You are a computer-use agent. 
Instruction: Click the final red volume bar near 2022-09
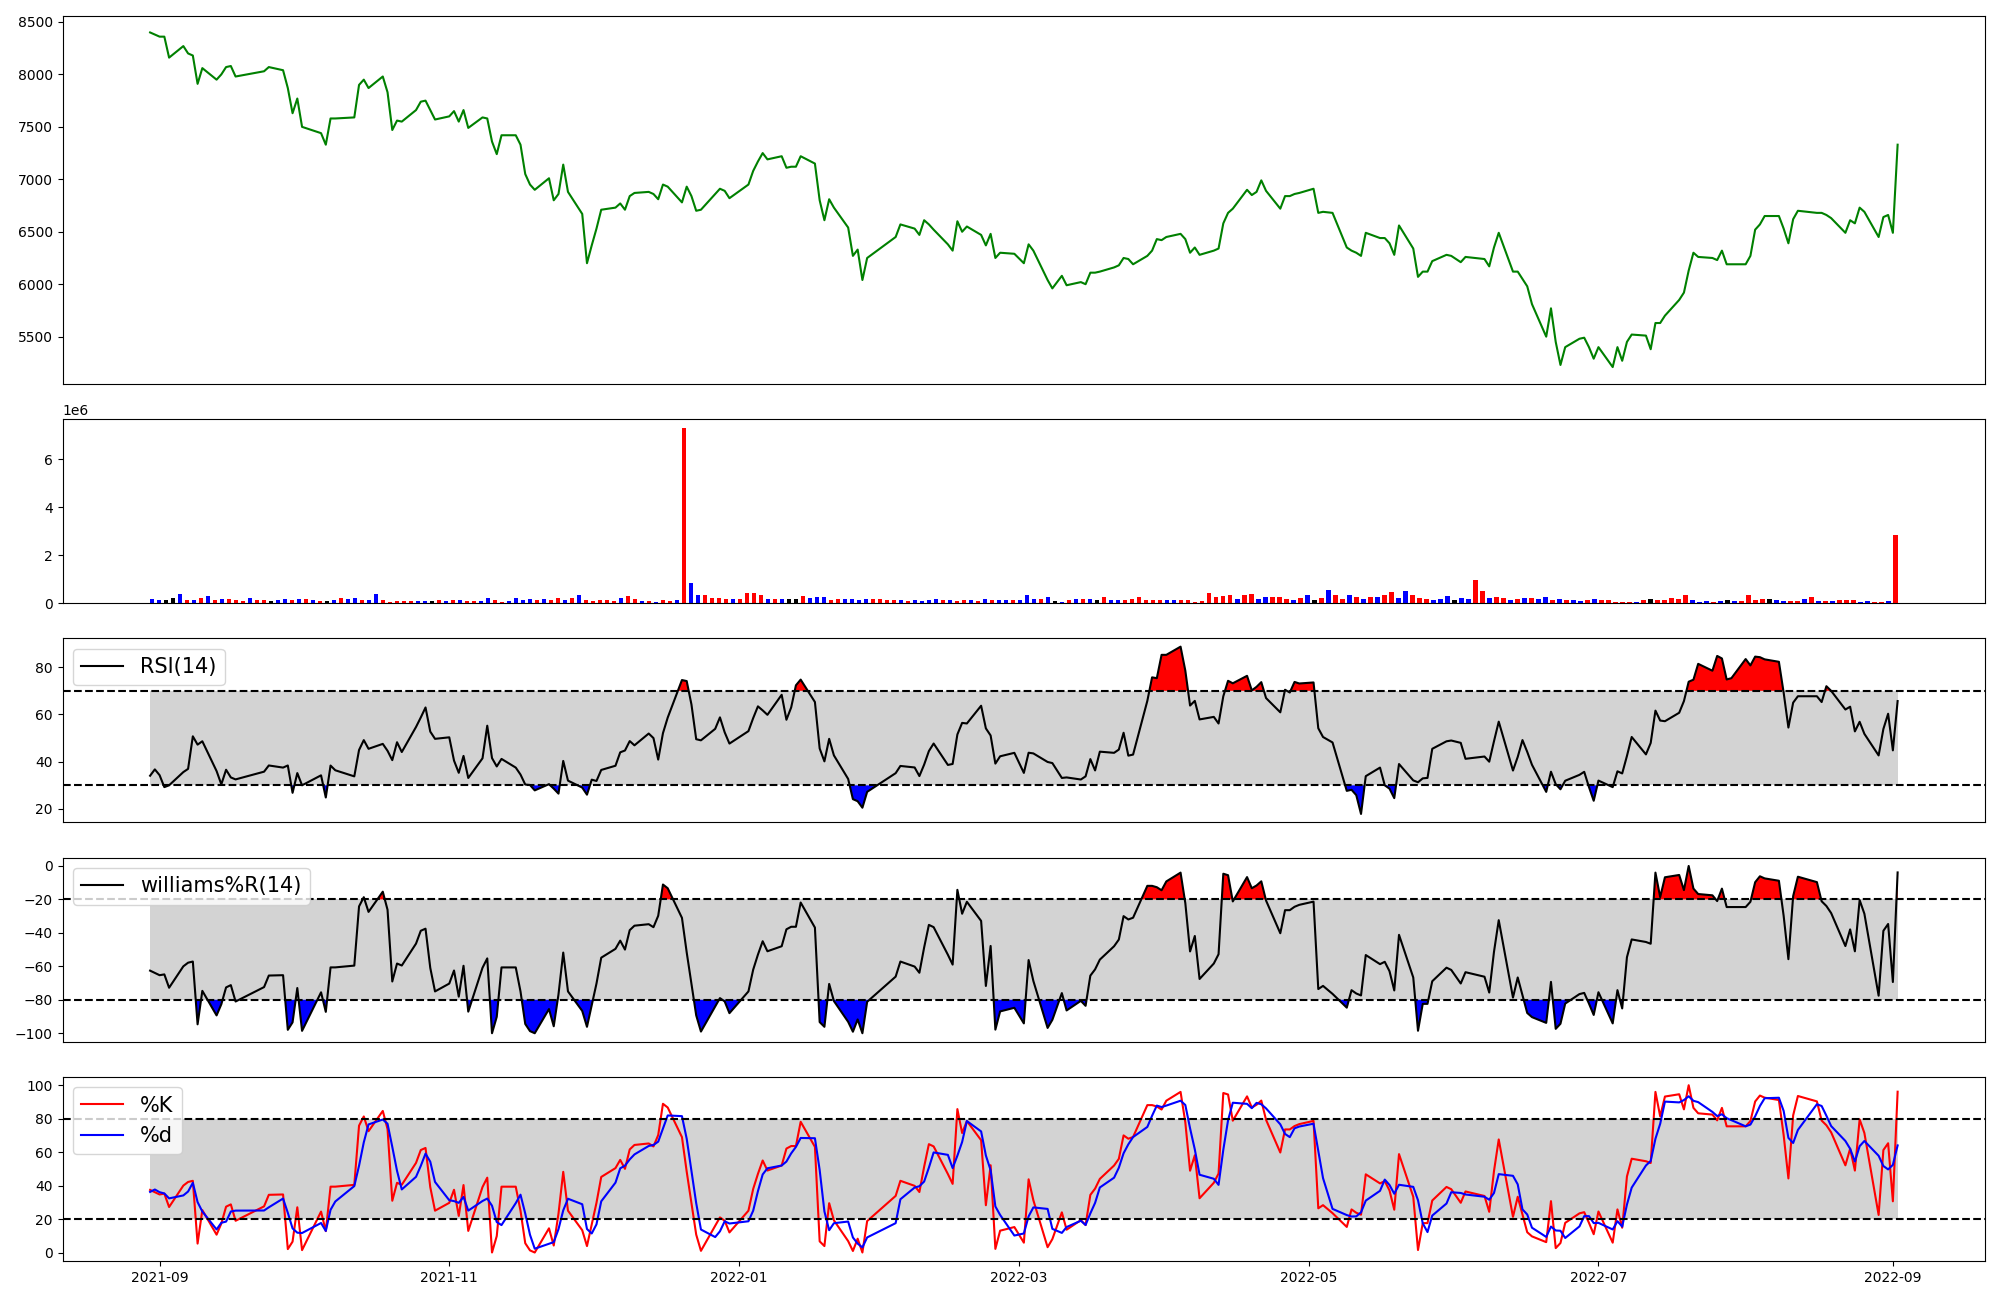[1895, 569]
